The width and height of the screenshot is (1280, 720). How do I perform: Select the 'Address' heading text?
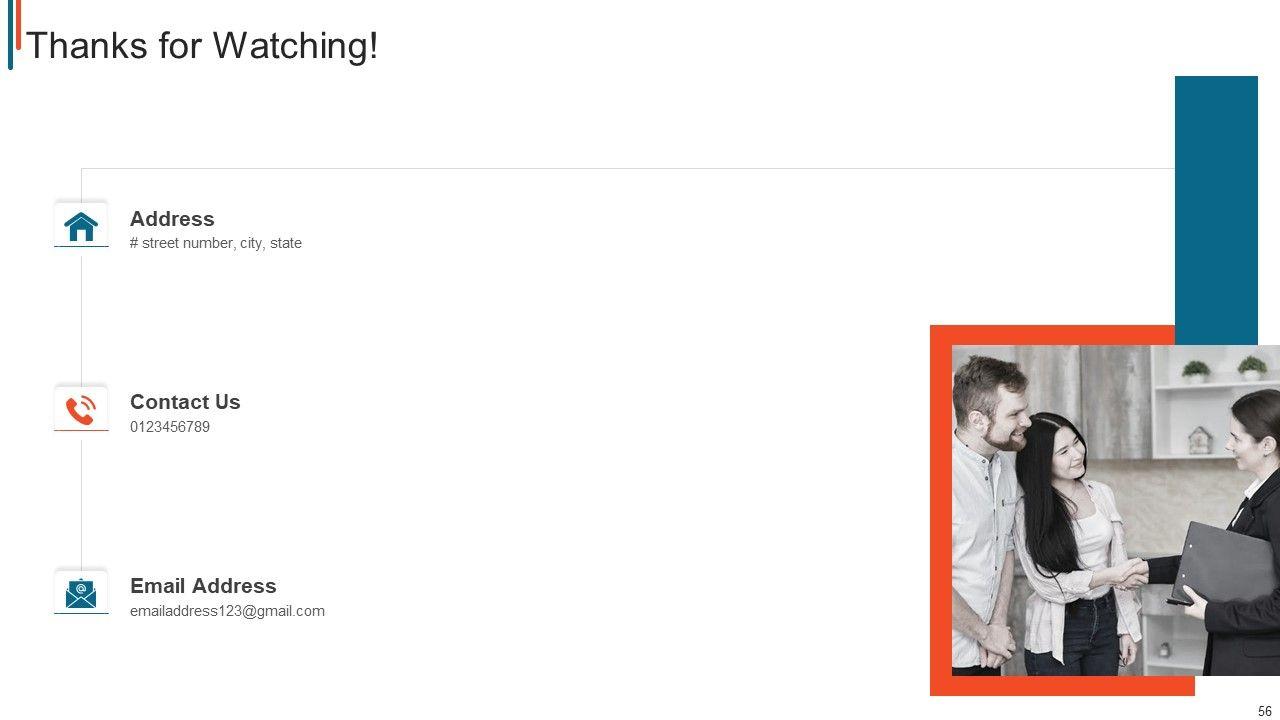coord(172,219)
